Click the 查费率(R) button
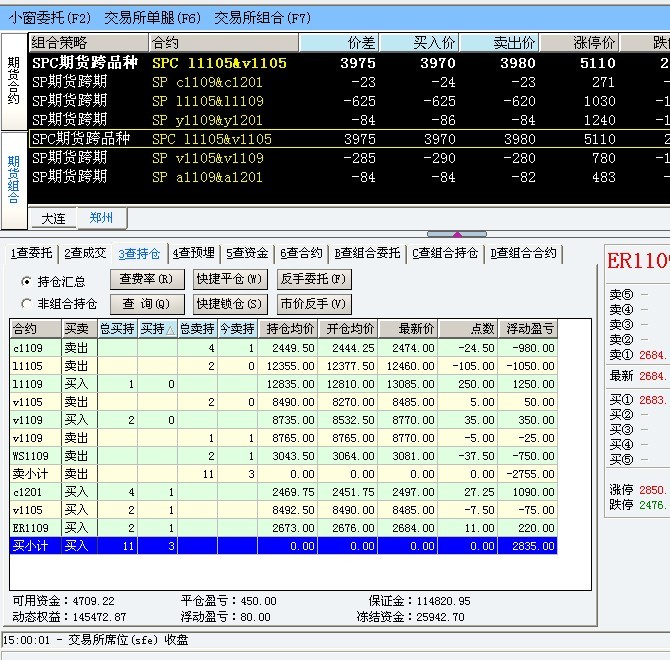Viewport: 670px width, 660px height. coord(147,279)
